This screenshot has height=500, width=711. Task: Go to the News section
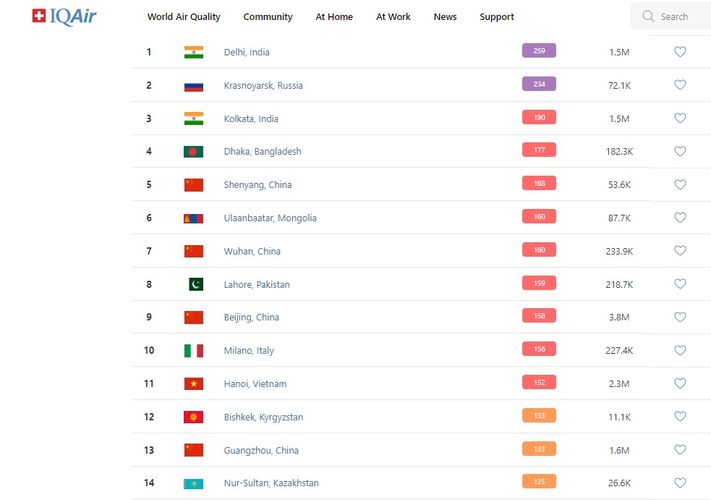tap(445, 17)
